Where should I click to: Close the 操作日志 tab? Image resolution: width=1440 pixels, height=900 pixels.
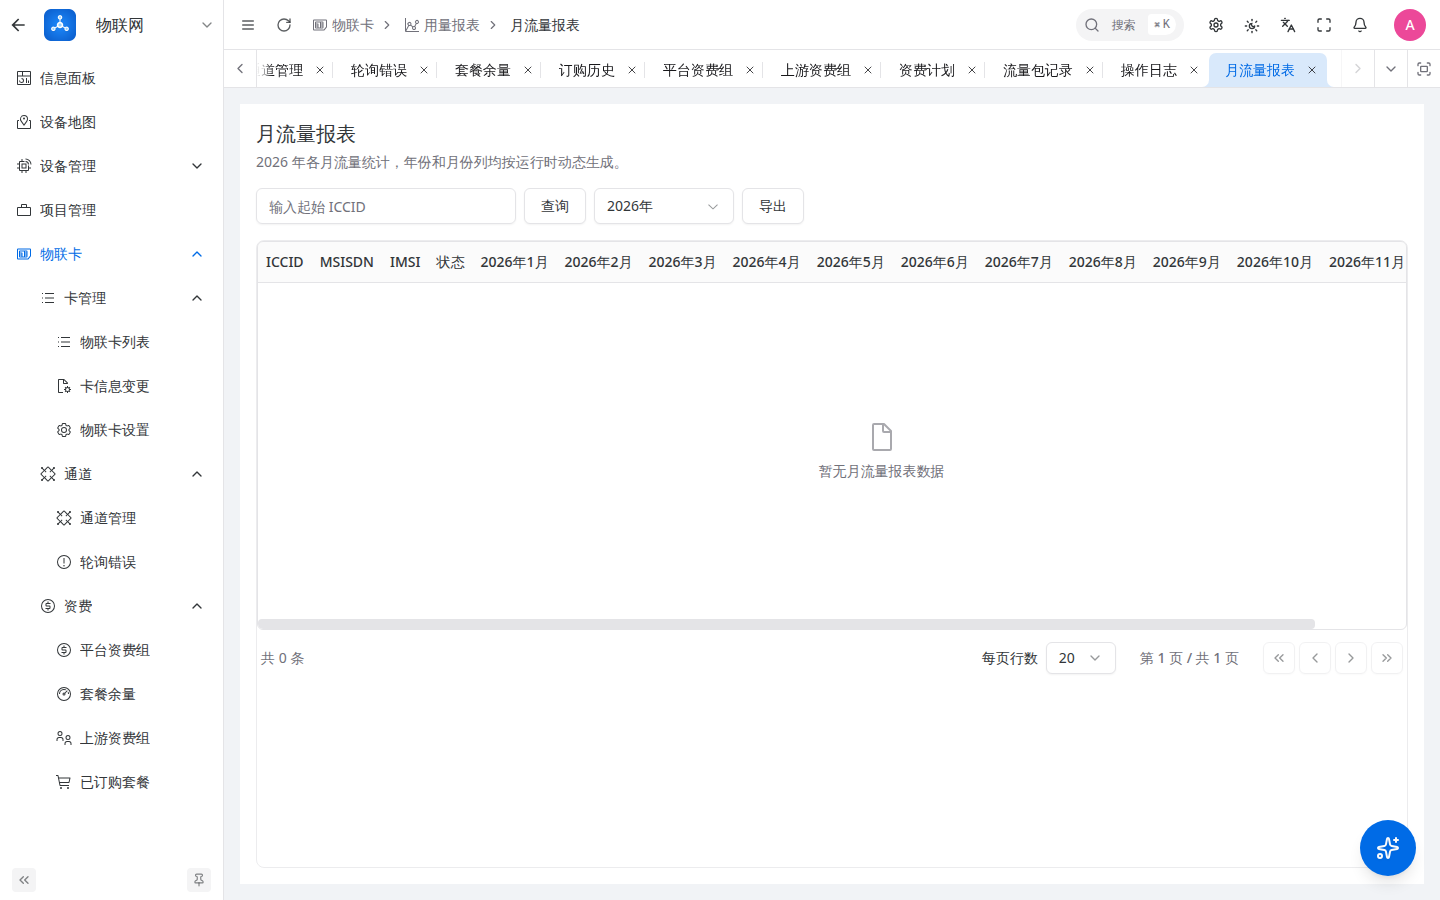click(1194, 70)
